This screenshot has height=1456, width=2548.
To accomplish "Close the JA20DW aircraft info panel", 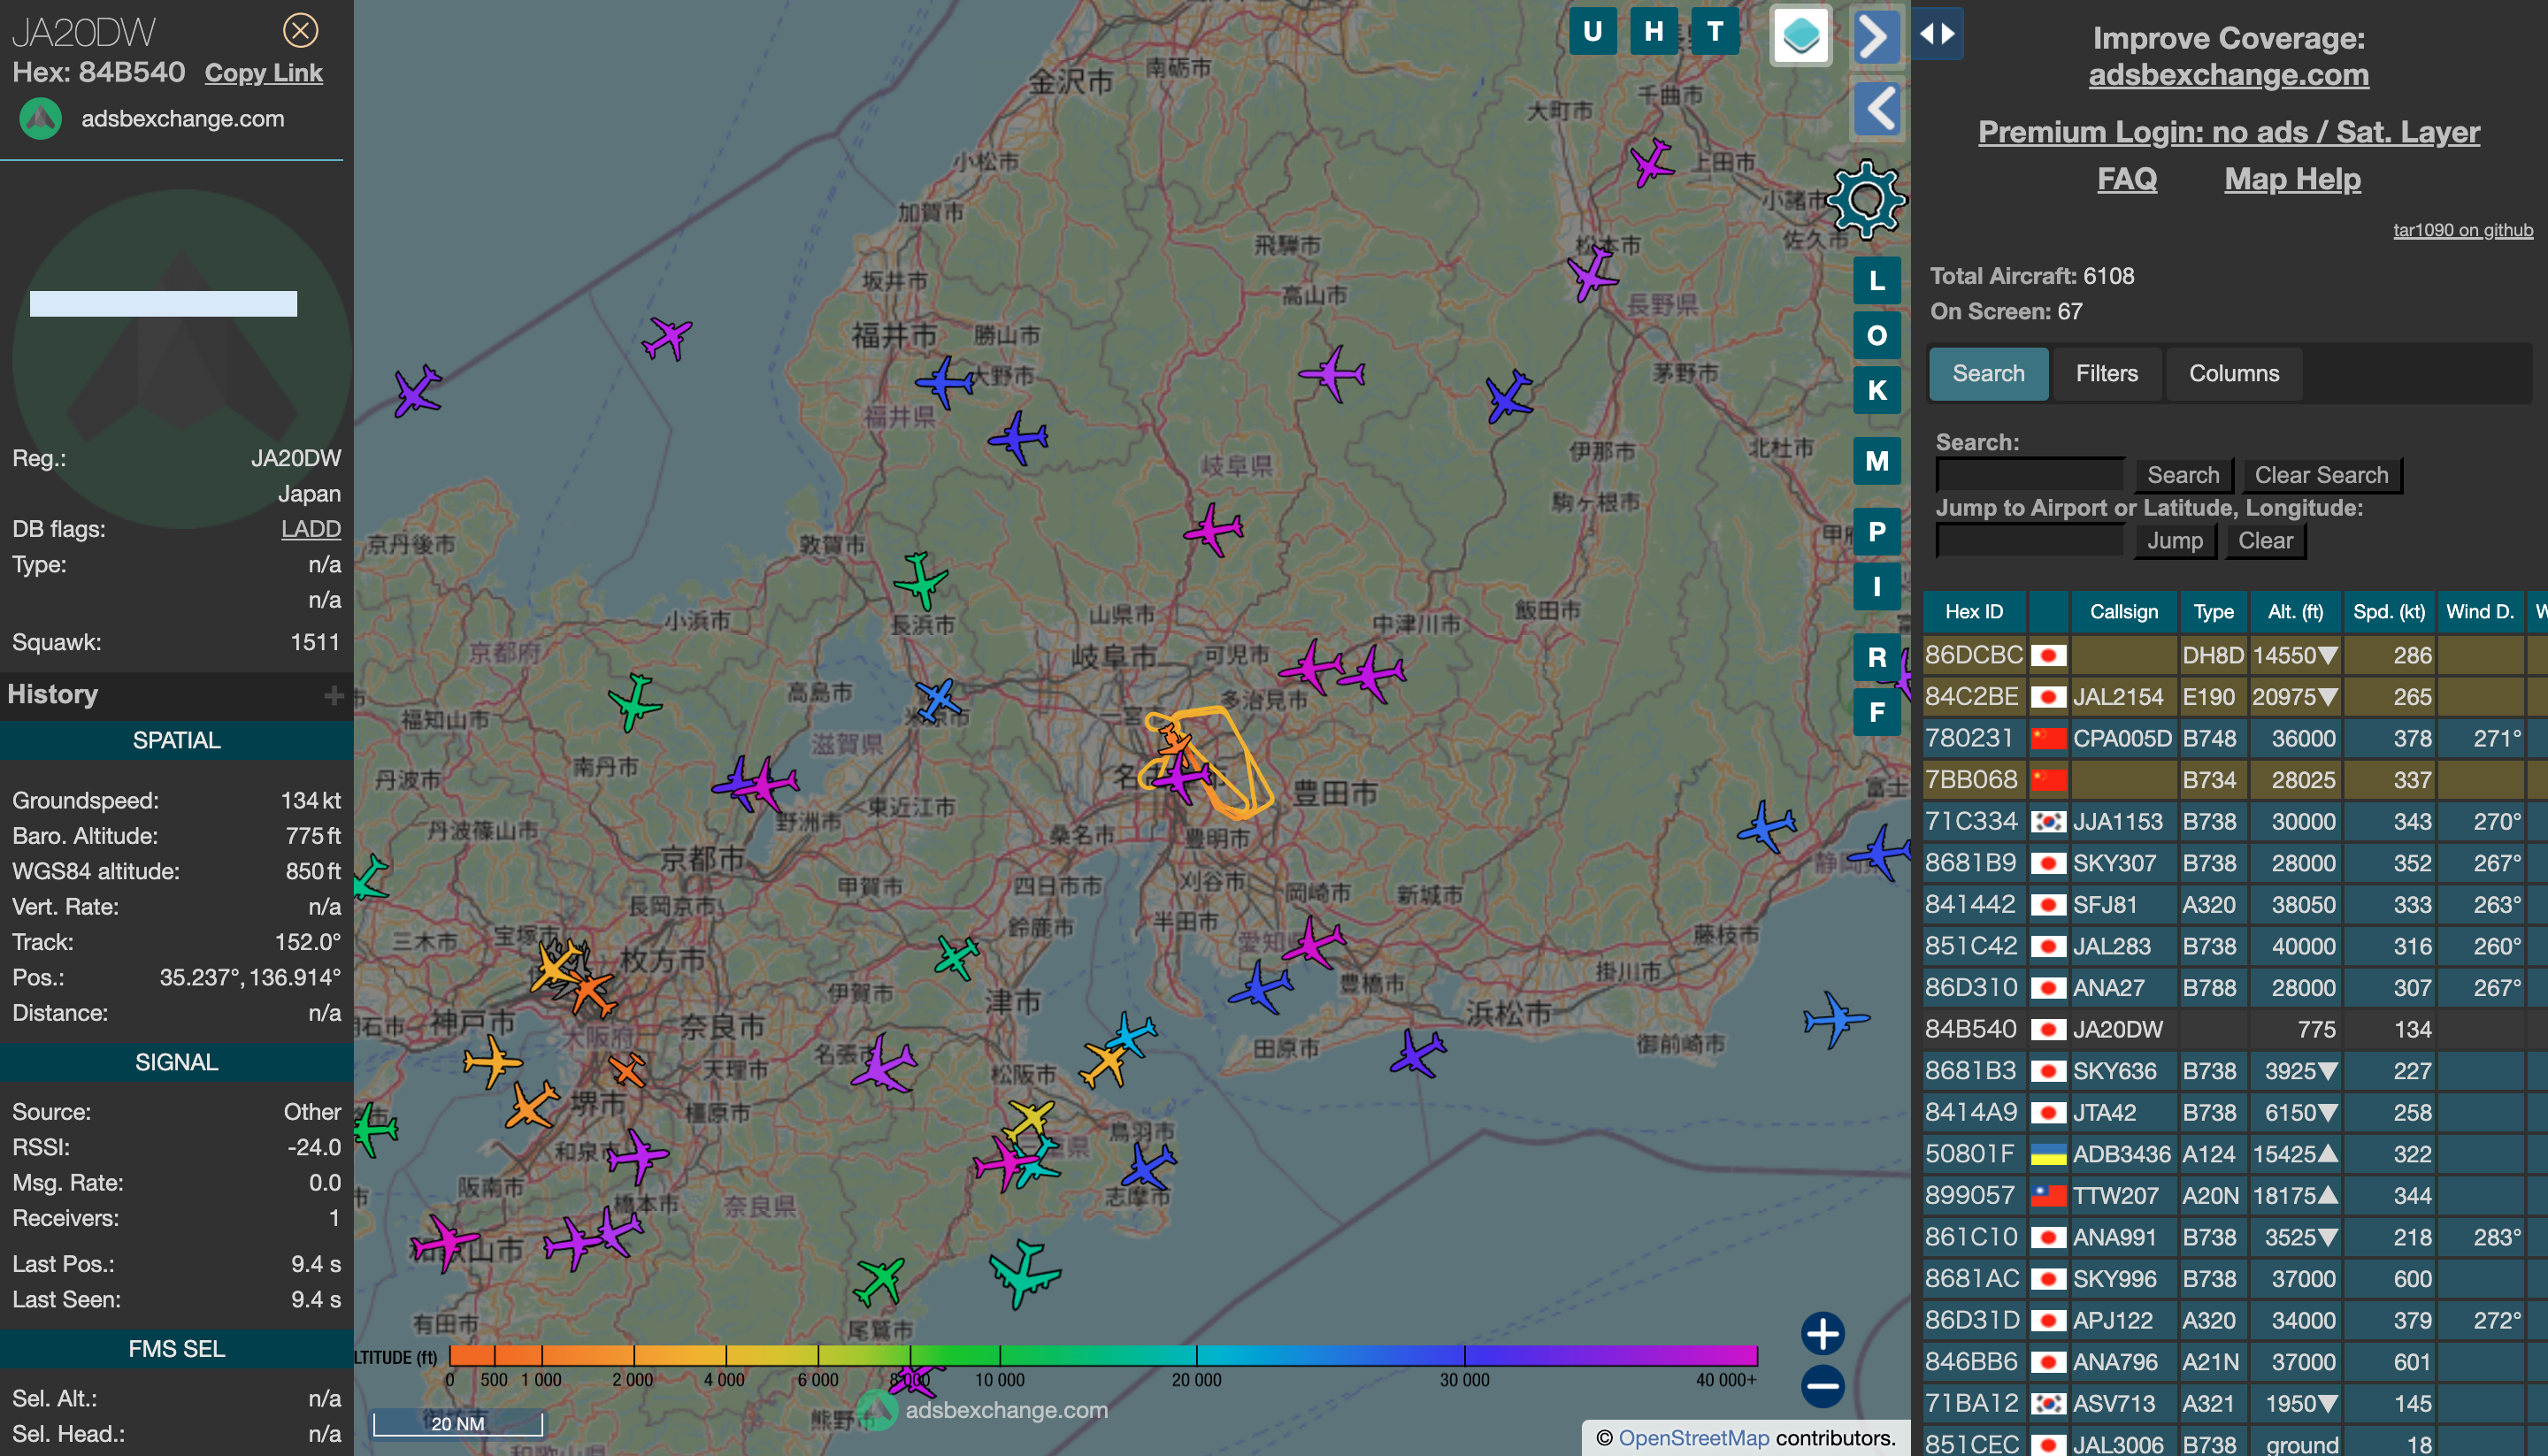I will click(300, 31).
